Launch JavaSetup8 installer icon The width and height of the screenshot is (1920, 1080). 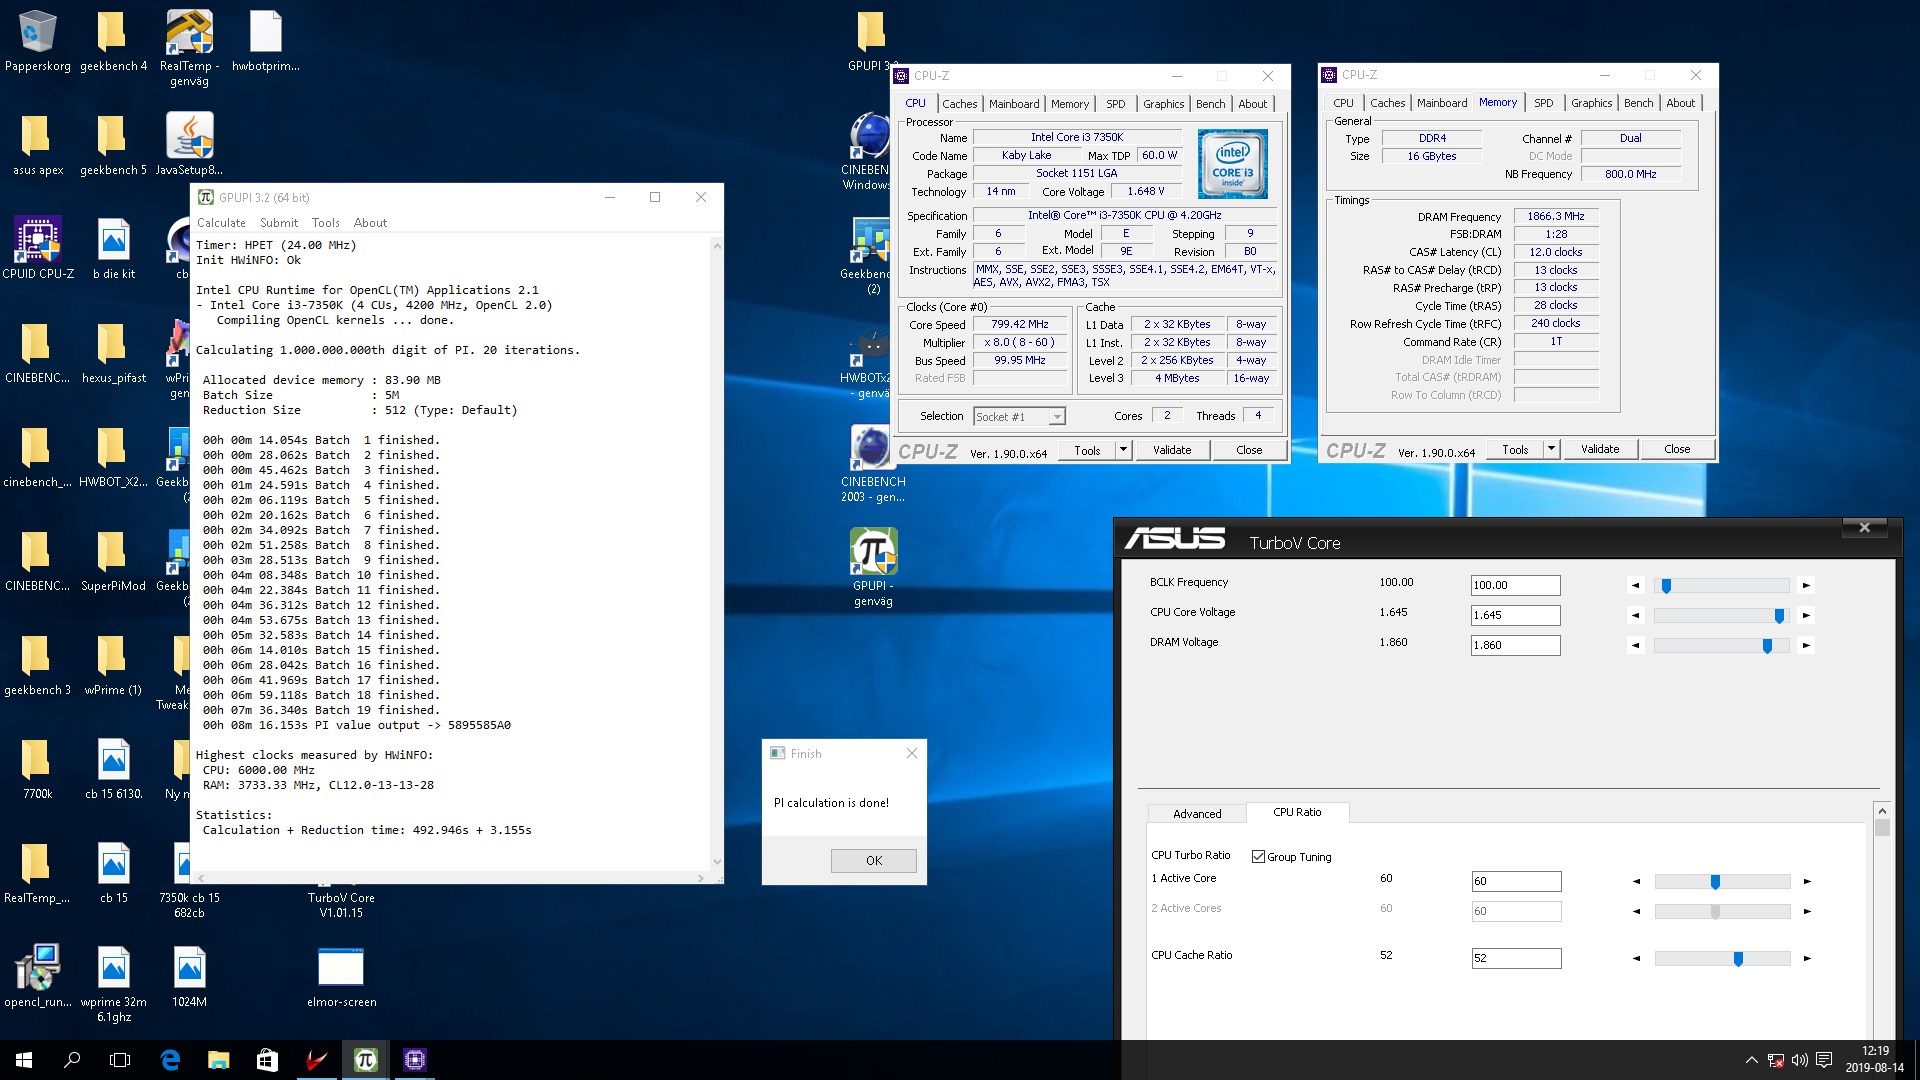[189, 146]
